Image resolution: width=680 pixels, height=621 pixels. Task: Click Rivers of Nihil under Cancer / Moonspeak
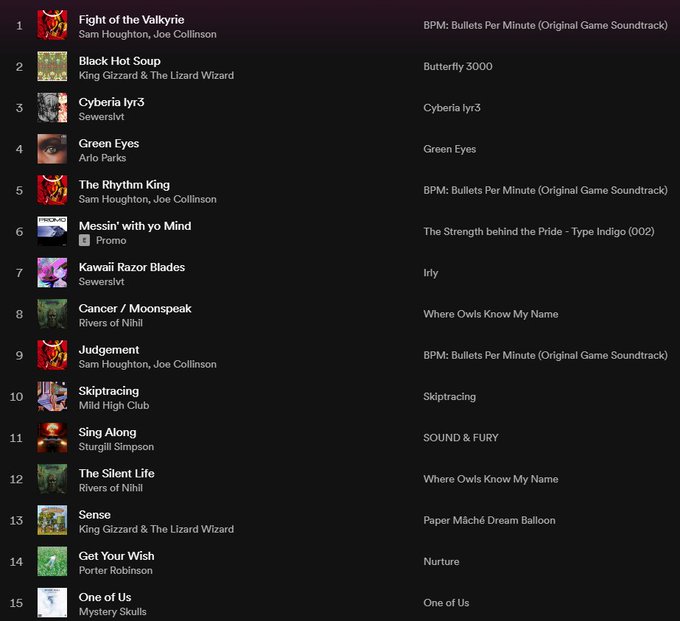[111, 323]
